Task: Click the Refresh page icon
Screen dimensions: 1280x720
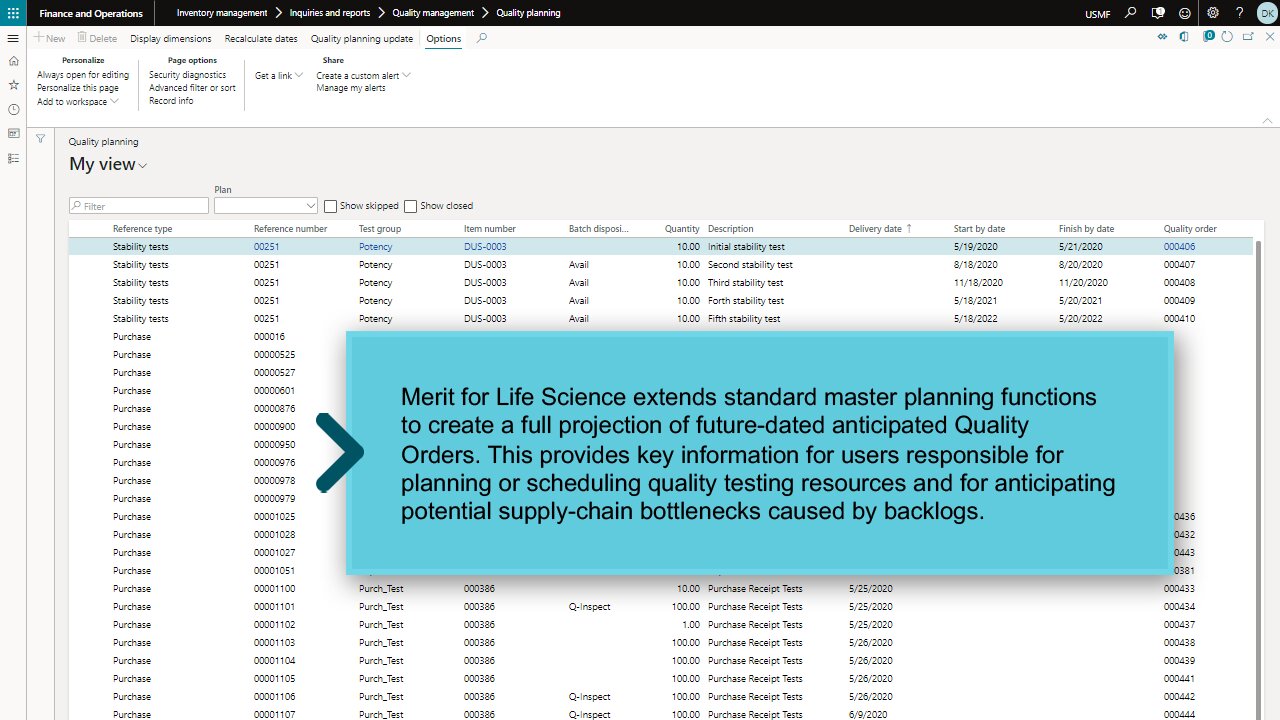Action: 1228,37
